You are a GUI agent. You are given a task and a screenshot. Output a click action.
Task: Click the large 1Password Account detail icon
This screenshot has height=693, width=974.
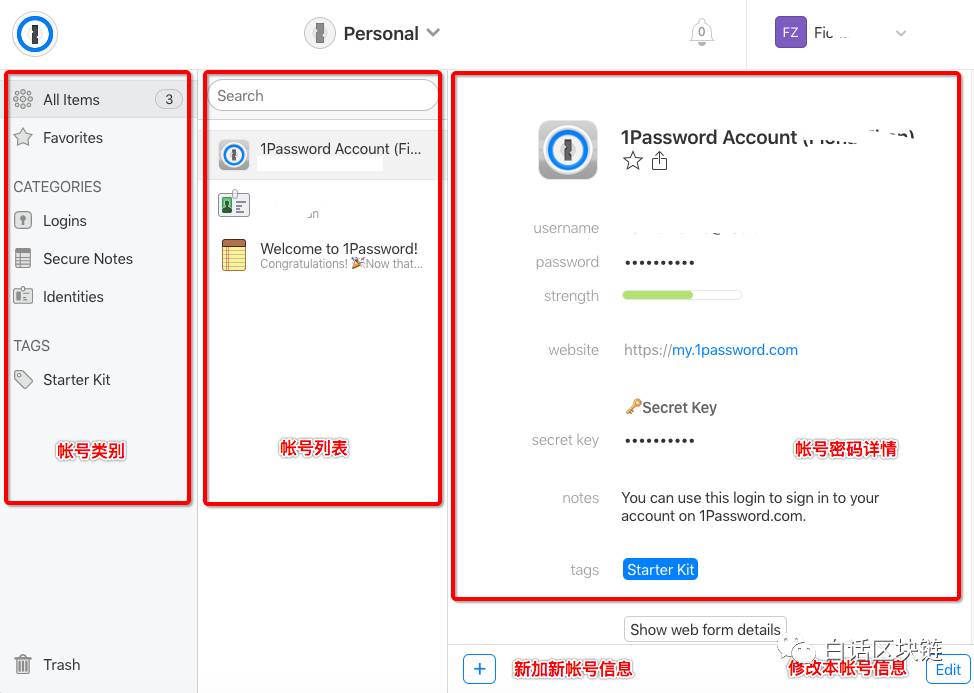point(568,150)
